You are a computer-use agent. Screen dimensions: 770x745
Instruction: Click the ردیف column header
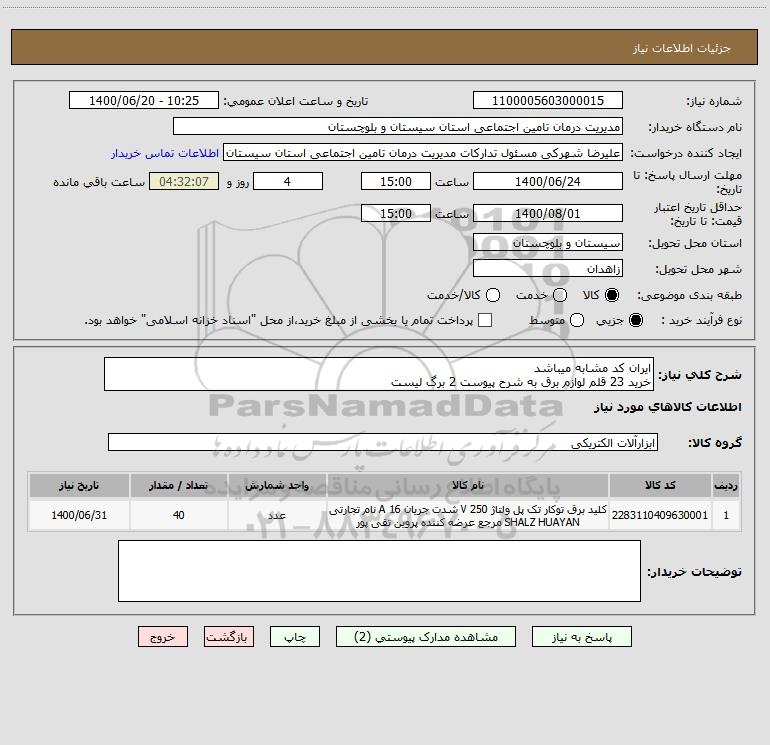click(726, 485)
